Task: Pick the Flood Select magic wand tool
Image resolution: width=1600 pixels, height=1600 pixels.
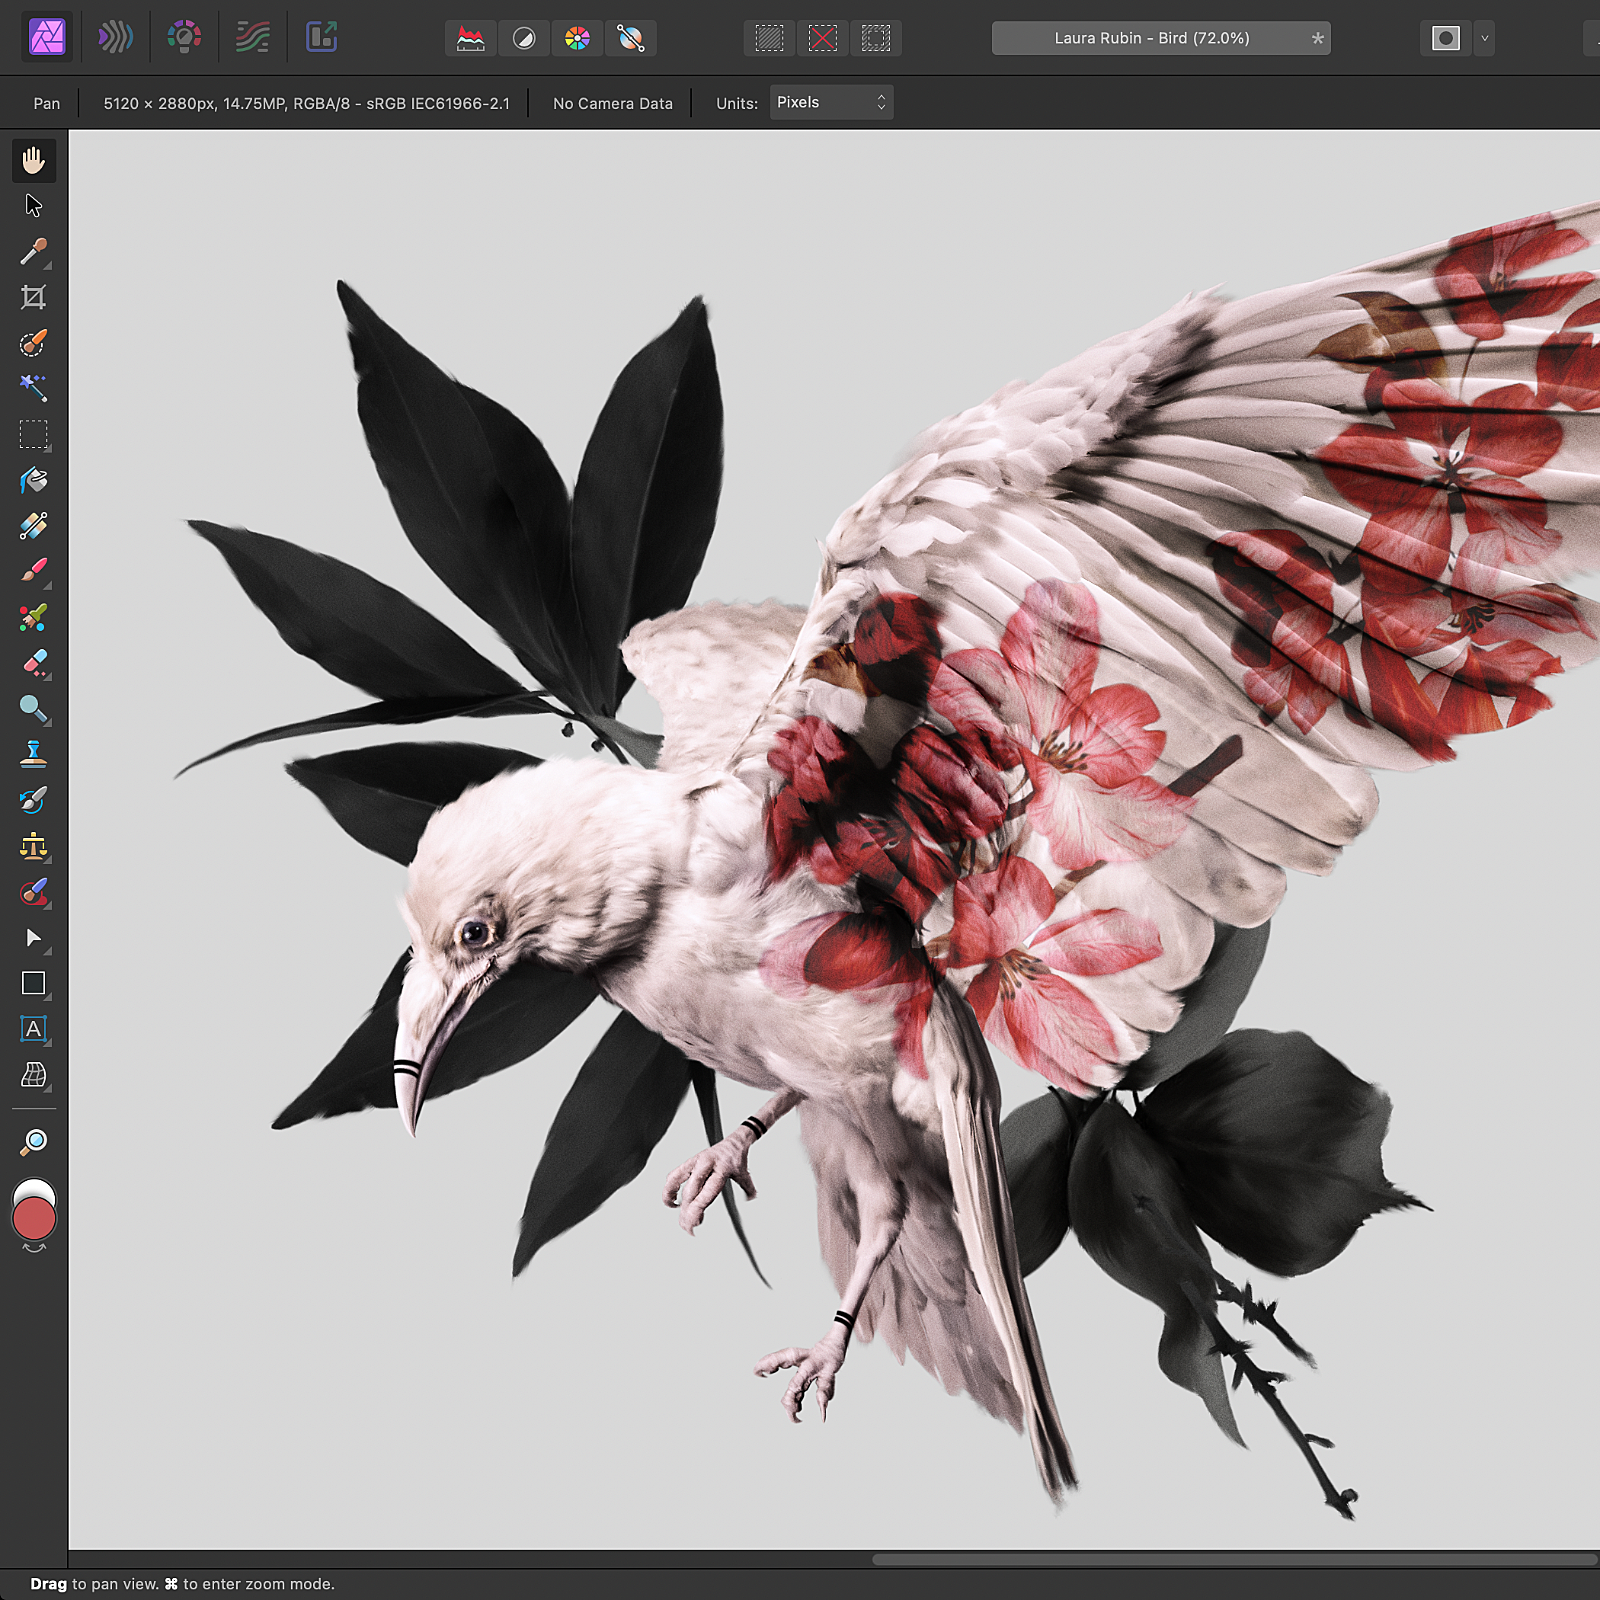Action: pos(33,388)
